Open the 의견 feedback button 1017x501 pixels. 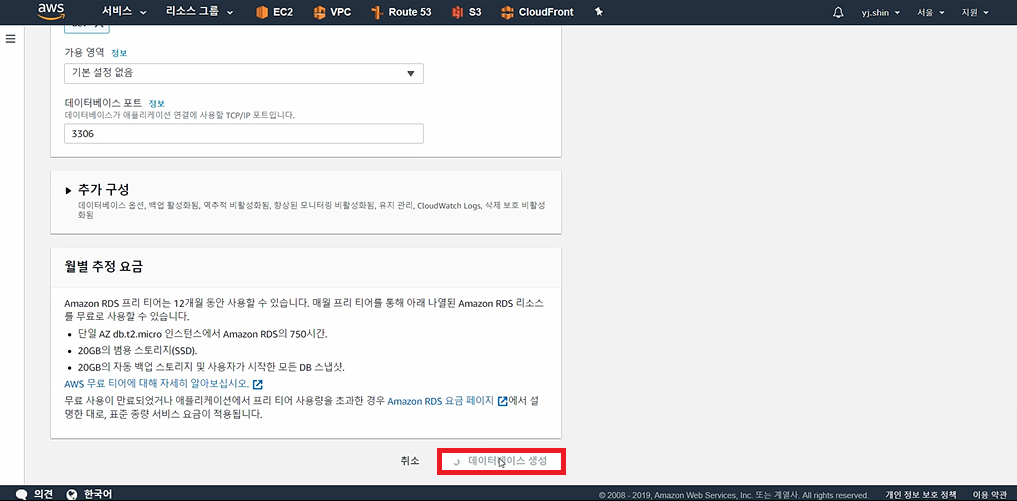click(35, 494)
